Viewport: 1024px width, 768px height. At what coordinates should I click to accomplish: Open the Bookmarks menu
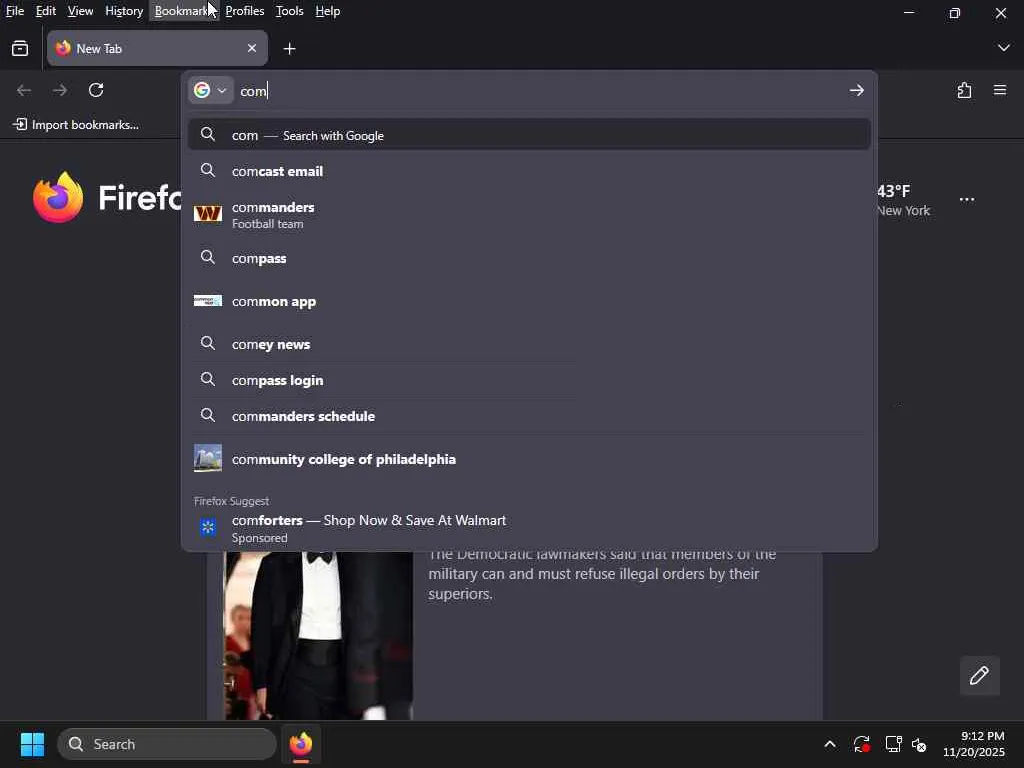tap(184, 11)
